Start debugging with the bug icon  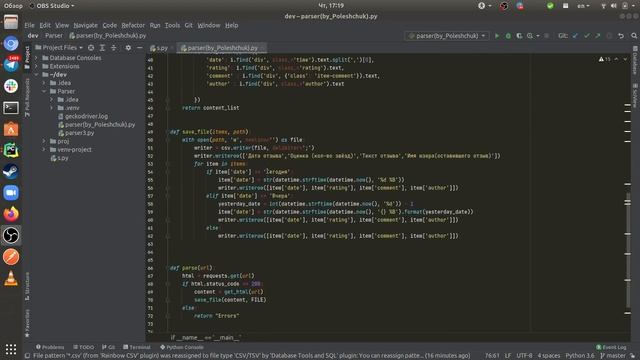508,36
